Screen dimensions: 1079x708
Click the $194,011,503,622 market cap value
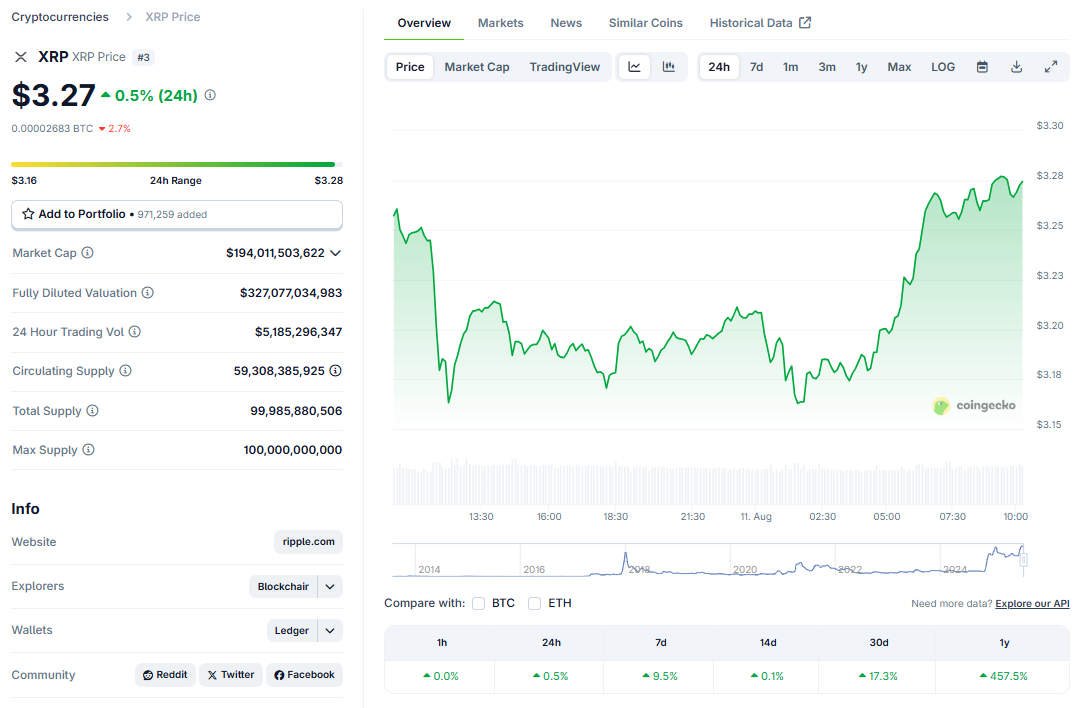(x=275, y=253)
